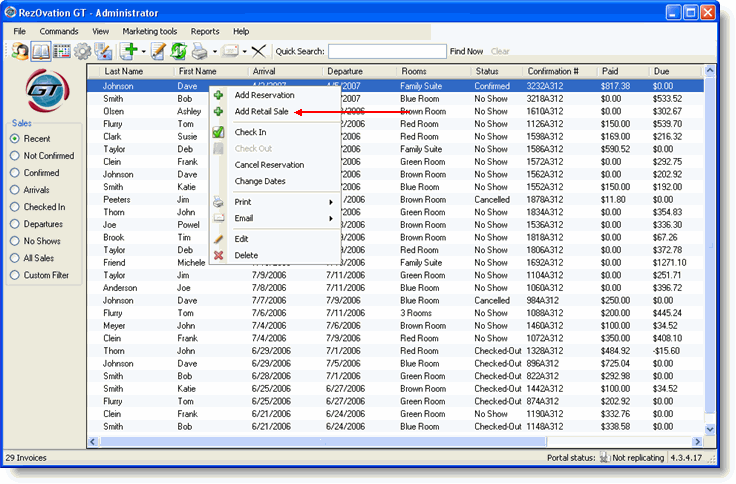This screenshot has width=736, height=484.
Task: Sort by the Status column header
Action: coord(497,71)
